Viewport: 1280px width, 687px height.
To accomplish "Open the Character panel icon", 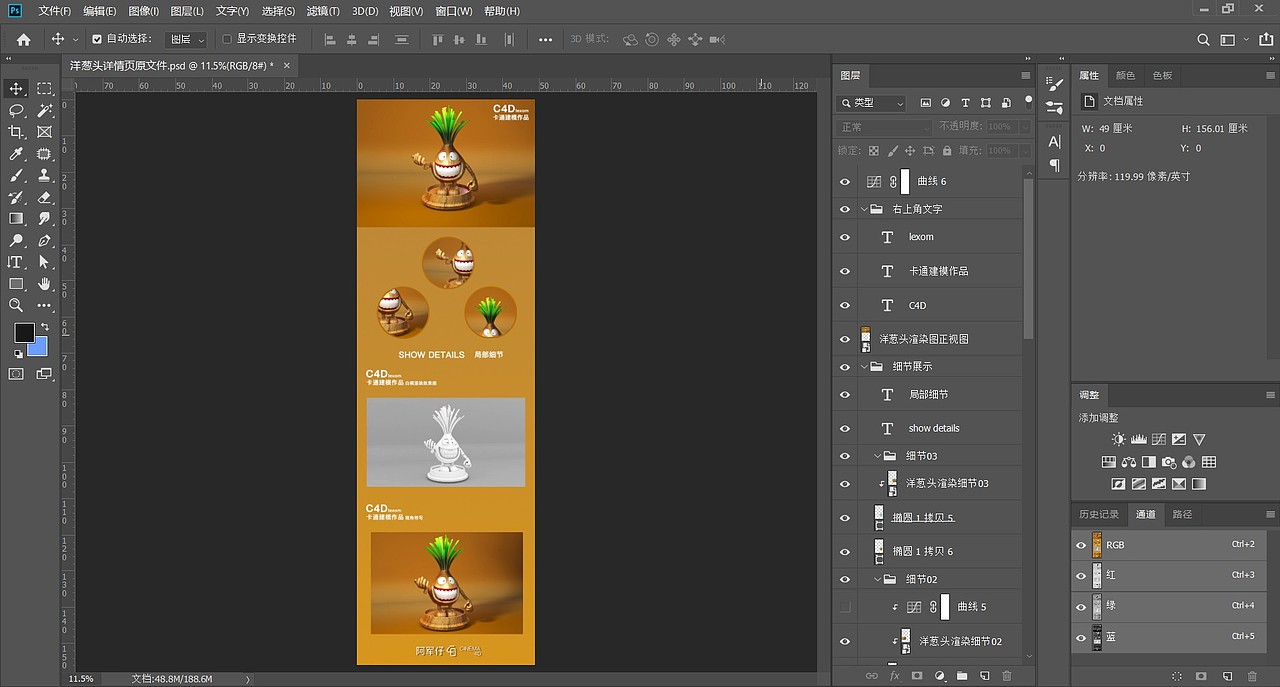I will 1055,142.
